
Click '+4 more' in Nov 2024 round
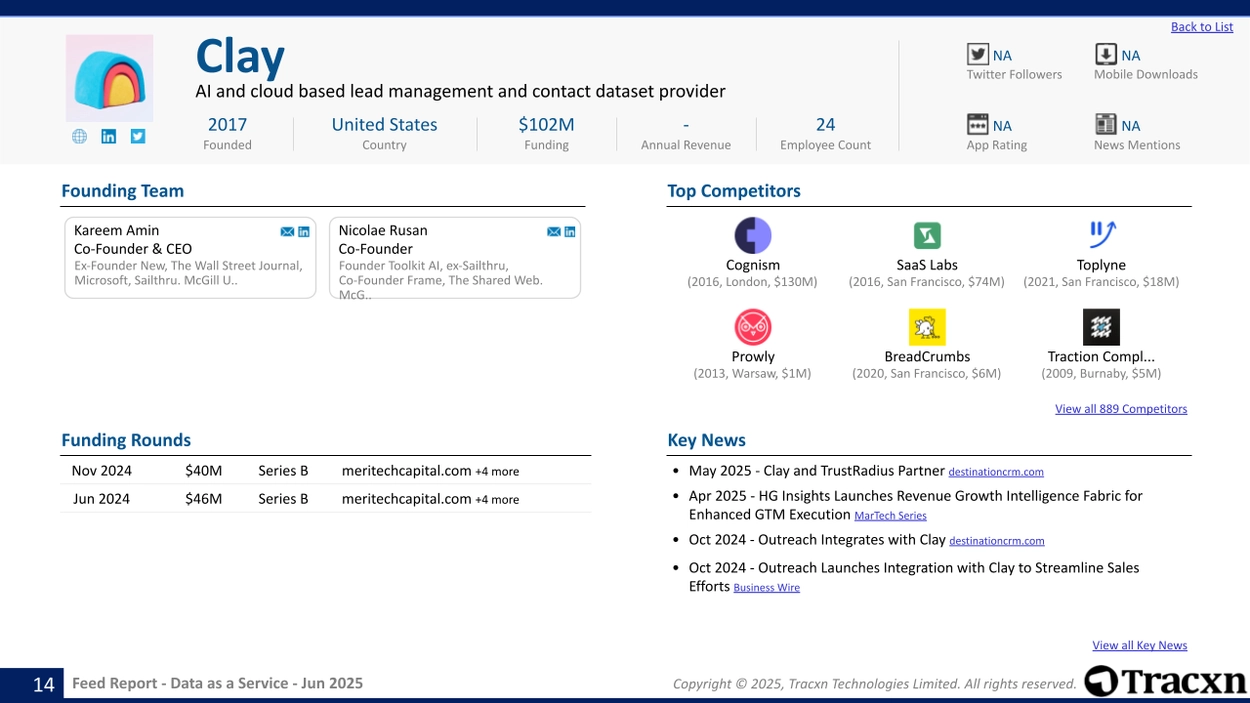coord(497,472)
